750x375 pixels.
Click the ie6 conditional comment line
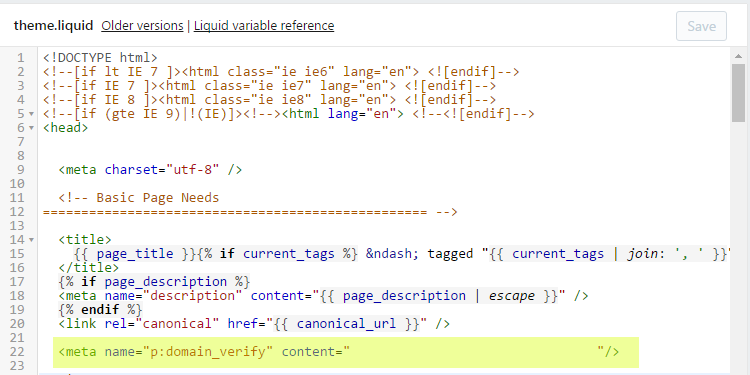point(281,72)
